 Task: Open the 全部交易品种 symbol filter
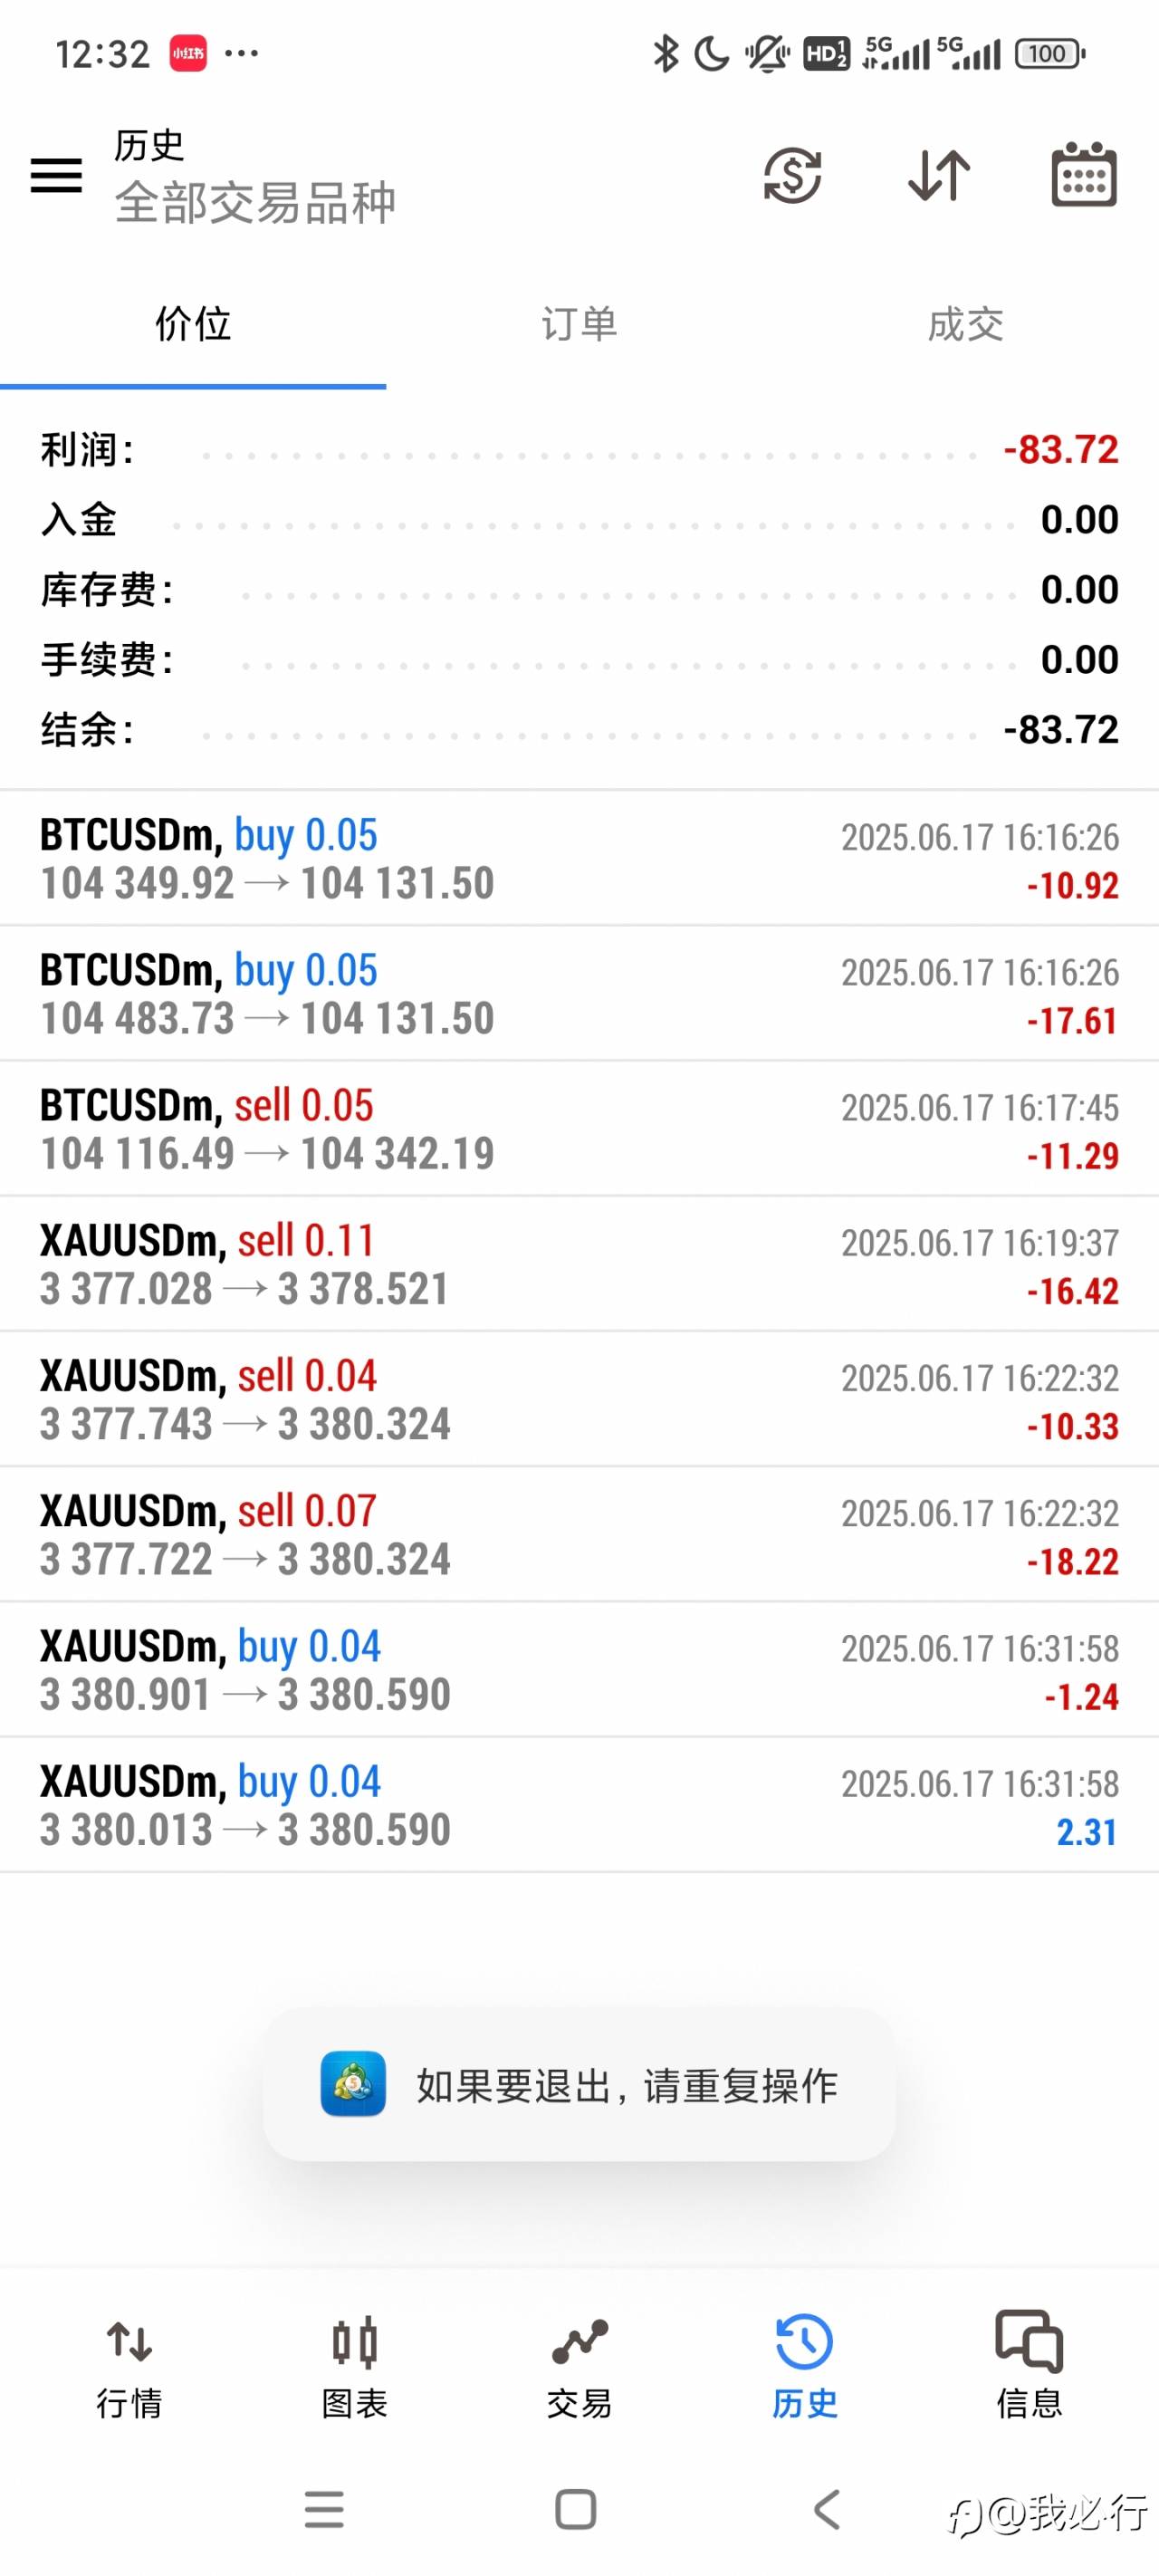(x=255, y=202)
